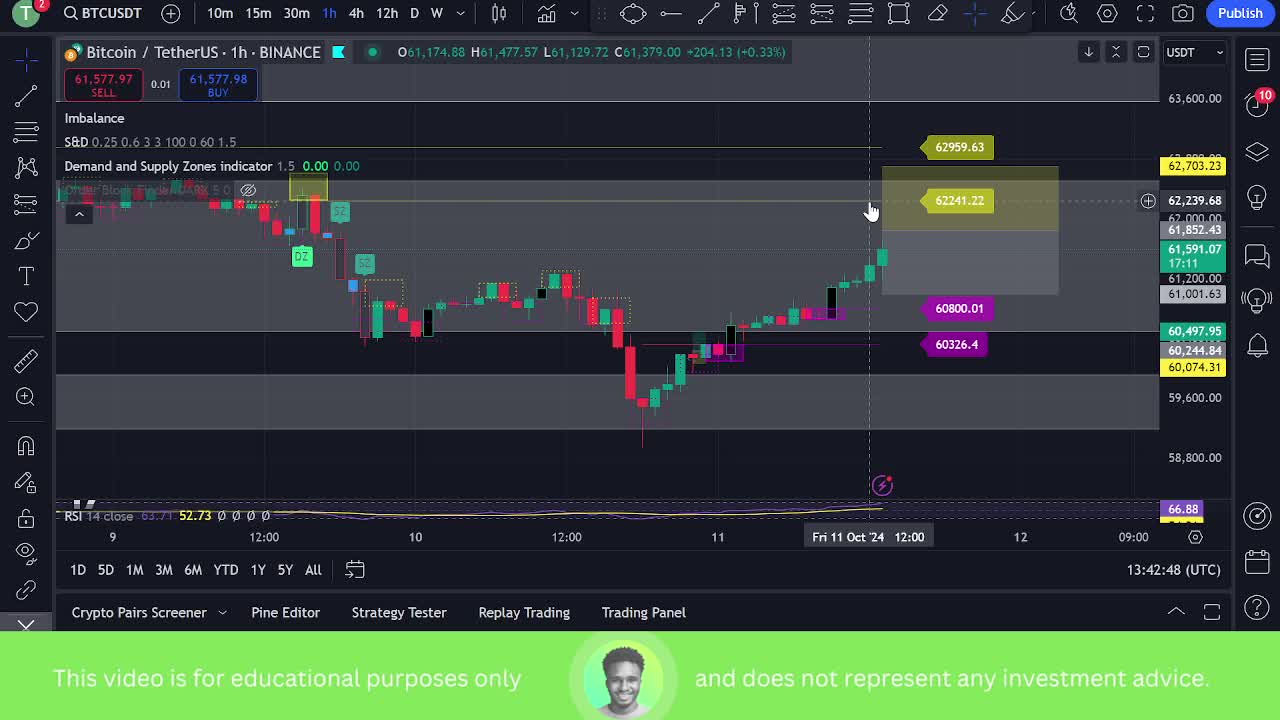Select the ellipse drawing tool in floating toolbar
This screenshot has width=1280, height=720.
click(632, 13)
